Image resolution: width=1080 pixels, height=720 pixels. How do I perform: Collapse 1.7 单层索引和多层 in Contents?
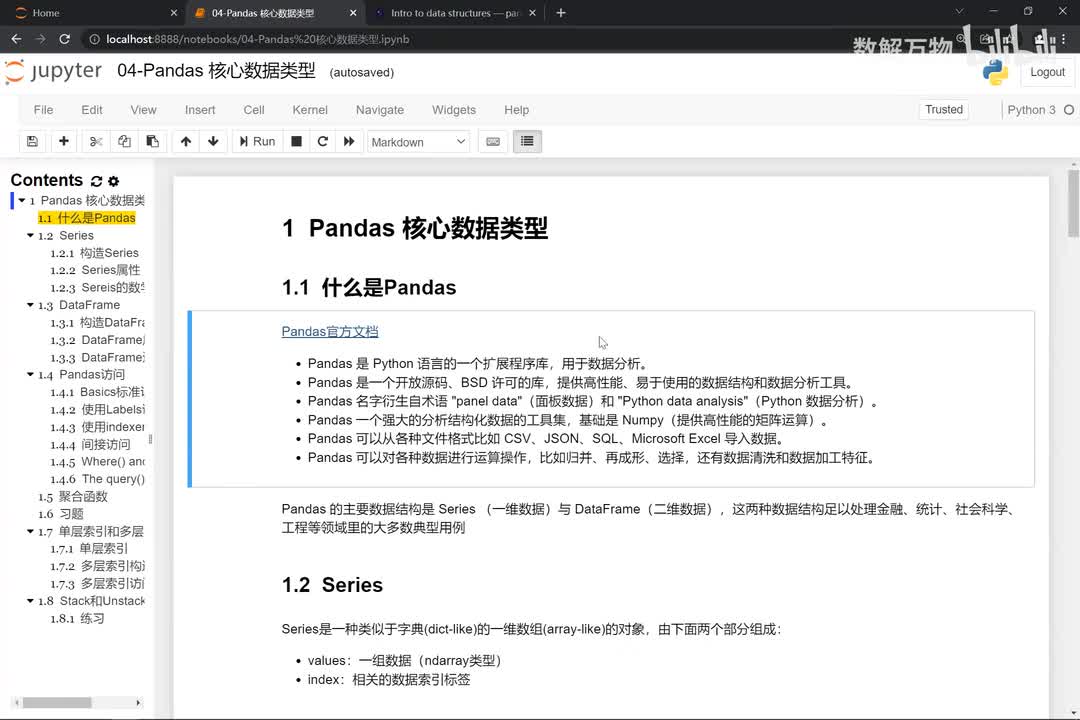coord(30,531)
